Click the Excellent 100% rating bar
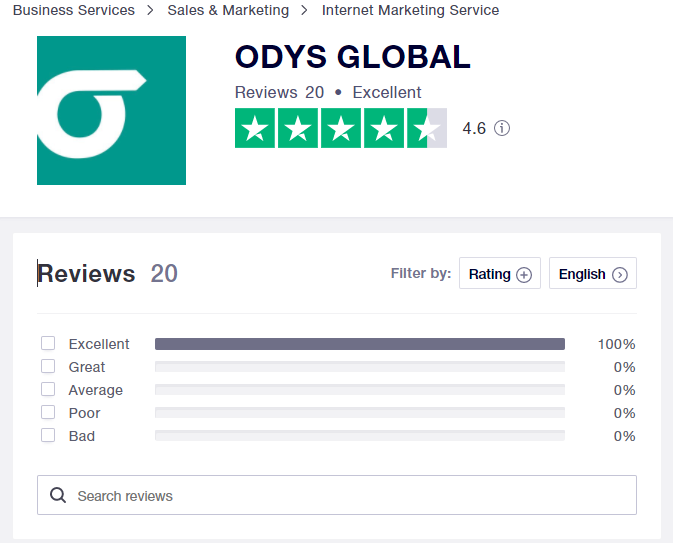This screenshot has width=673, height=543. pyautogui.click(x=360, y=344)
